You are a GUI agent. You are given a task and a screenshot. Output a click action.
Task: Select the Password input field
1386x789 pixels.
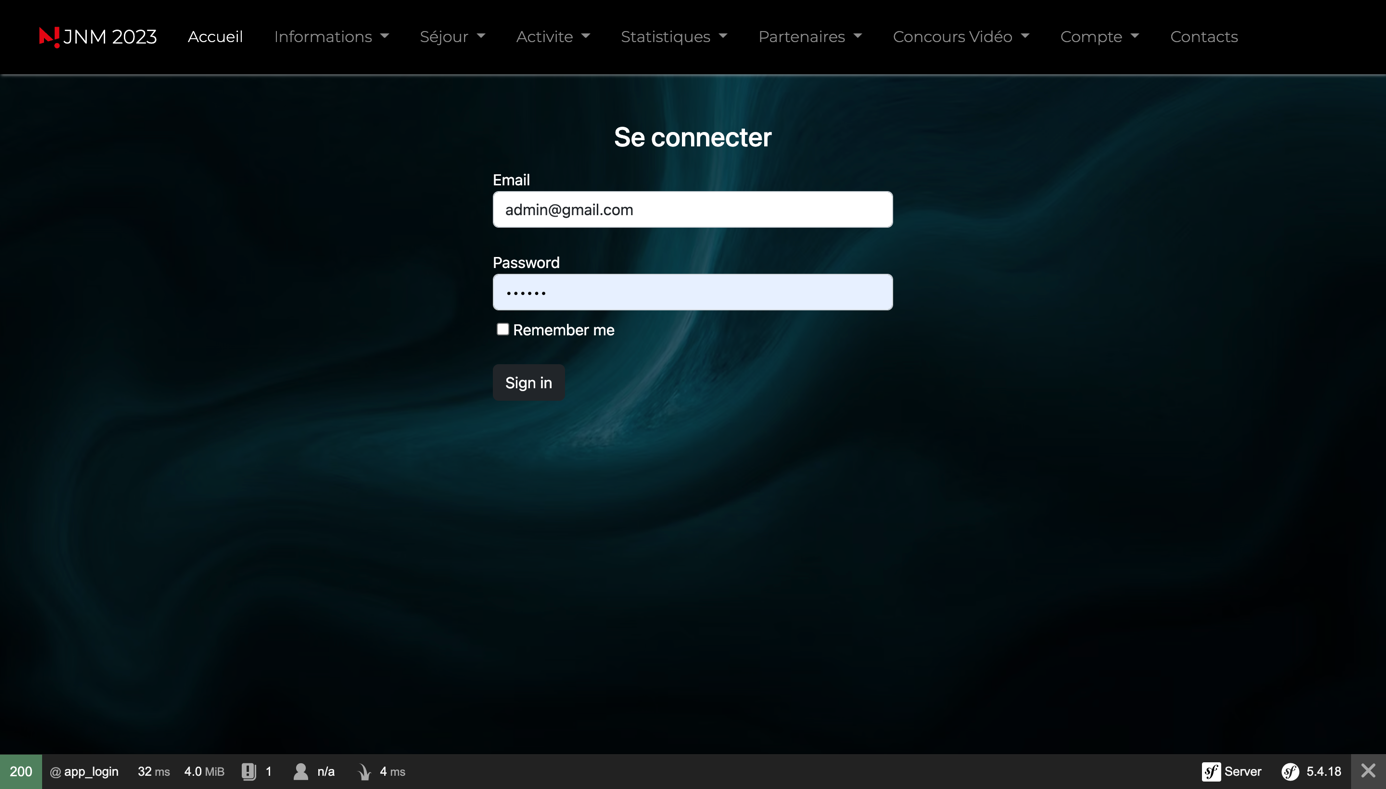pos(692,291)
